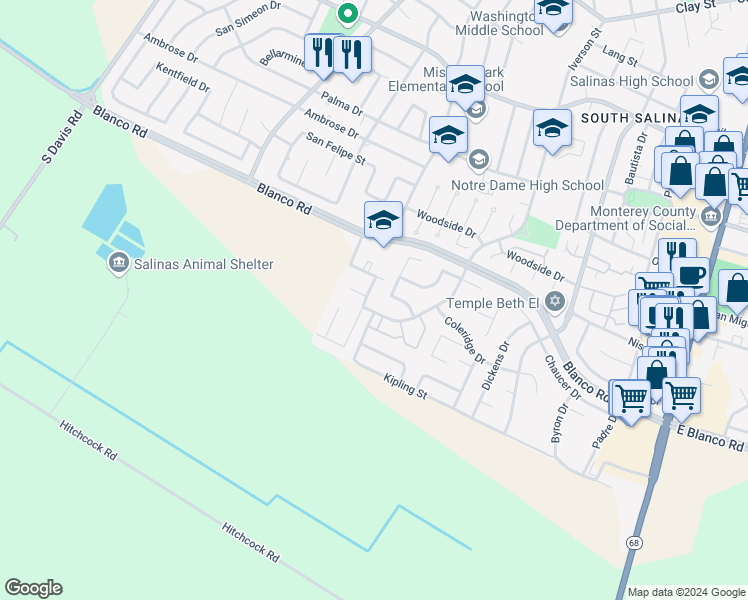
Task: Open the restaurant marker touching the Bellarmine label
Action: (323, 56)
